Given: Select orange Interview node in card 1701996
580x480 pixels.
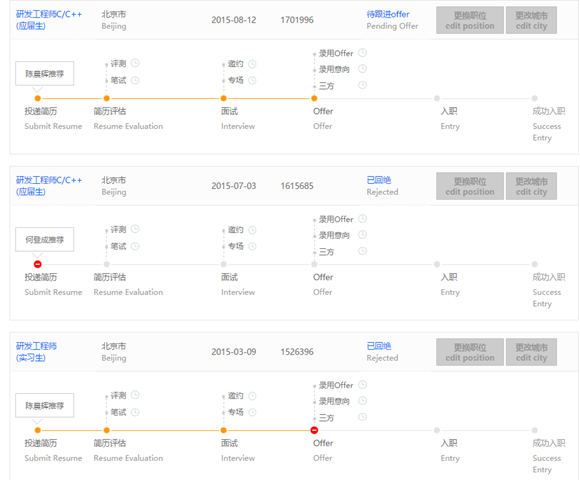Looking at the screenshot, I should pos(223,98).
